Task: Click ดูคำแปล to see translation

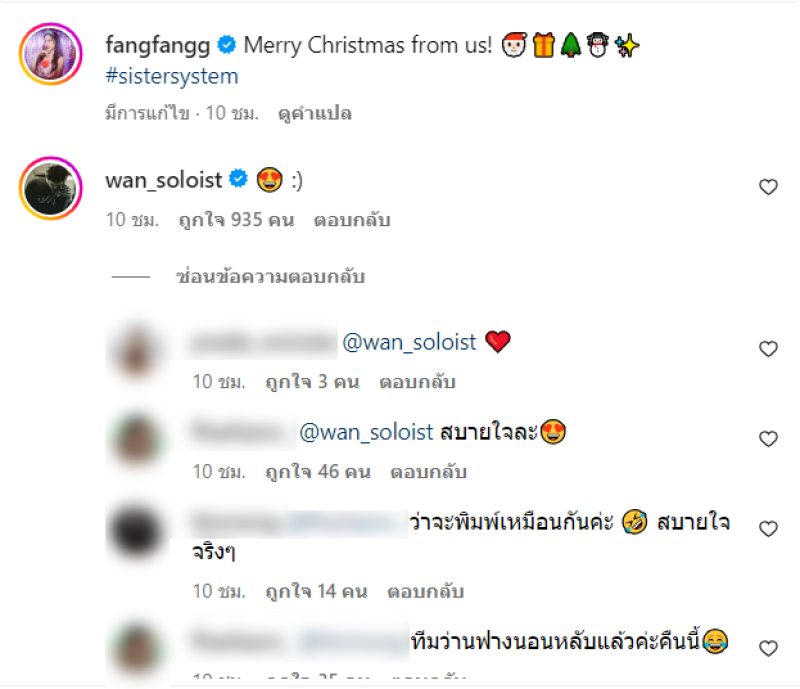Action: coord(315,113)
